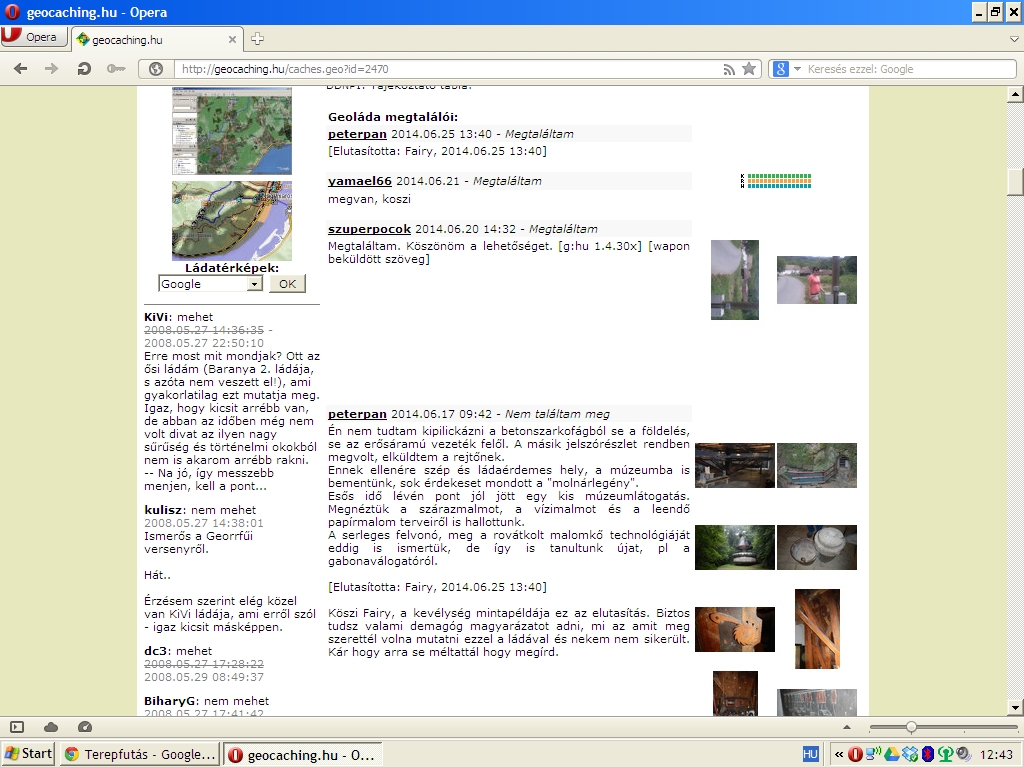The image size is (1024, 768).
Task: Click the Google search input field
Action: (x=909, y=69)
